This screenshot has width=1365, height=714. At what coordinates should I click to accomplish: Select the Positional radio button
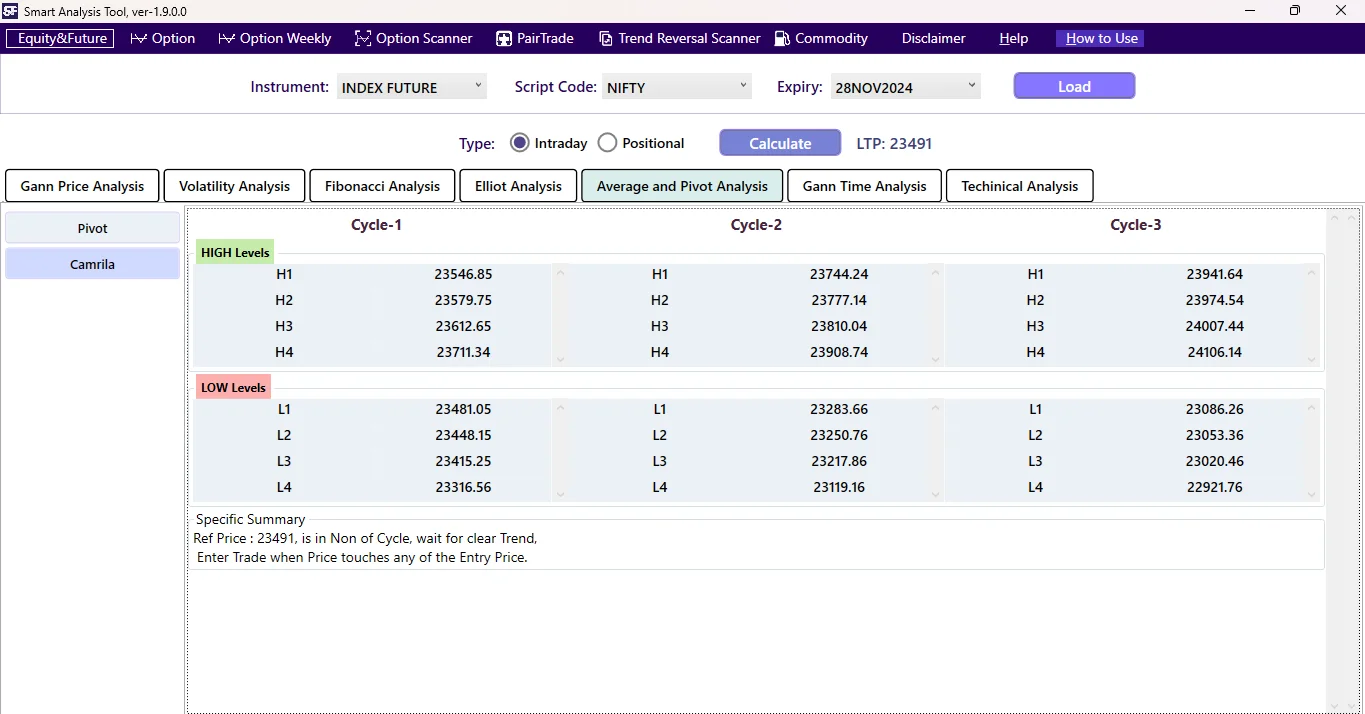(607, 142)
